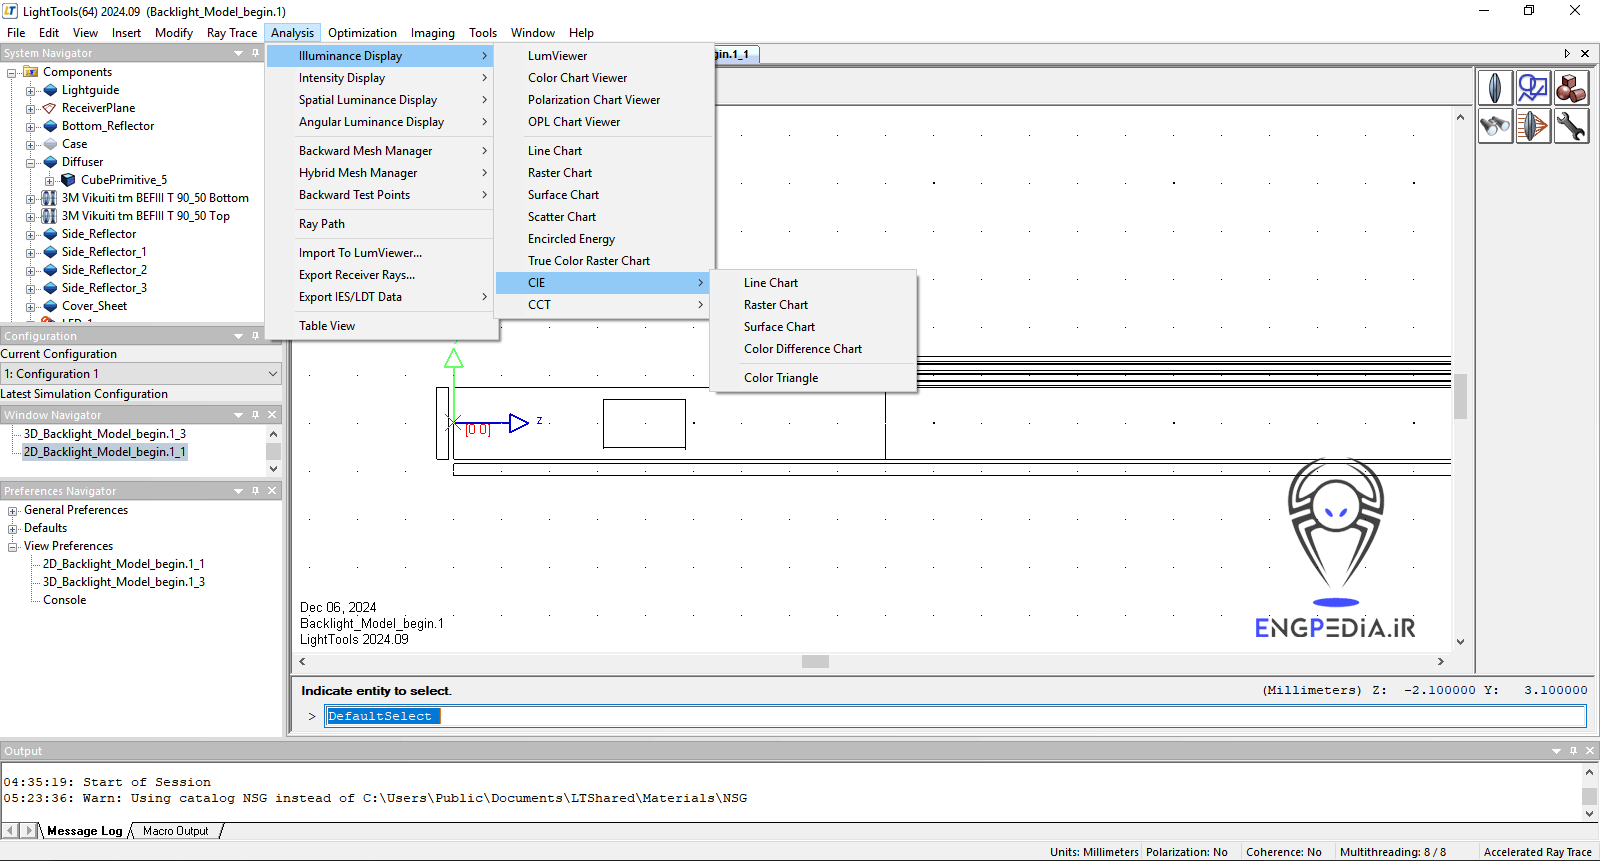Open the CCT submenu entry

(603, 305)
